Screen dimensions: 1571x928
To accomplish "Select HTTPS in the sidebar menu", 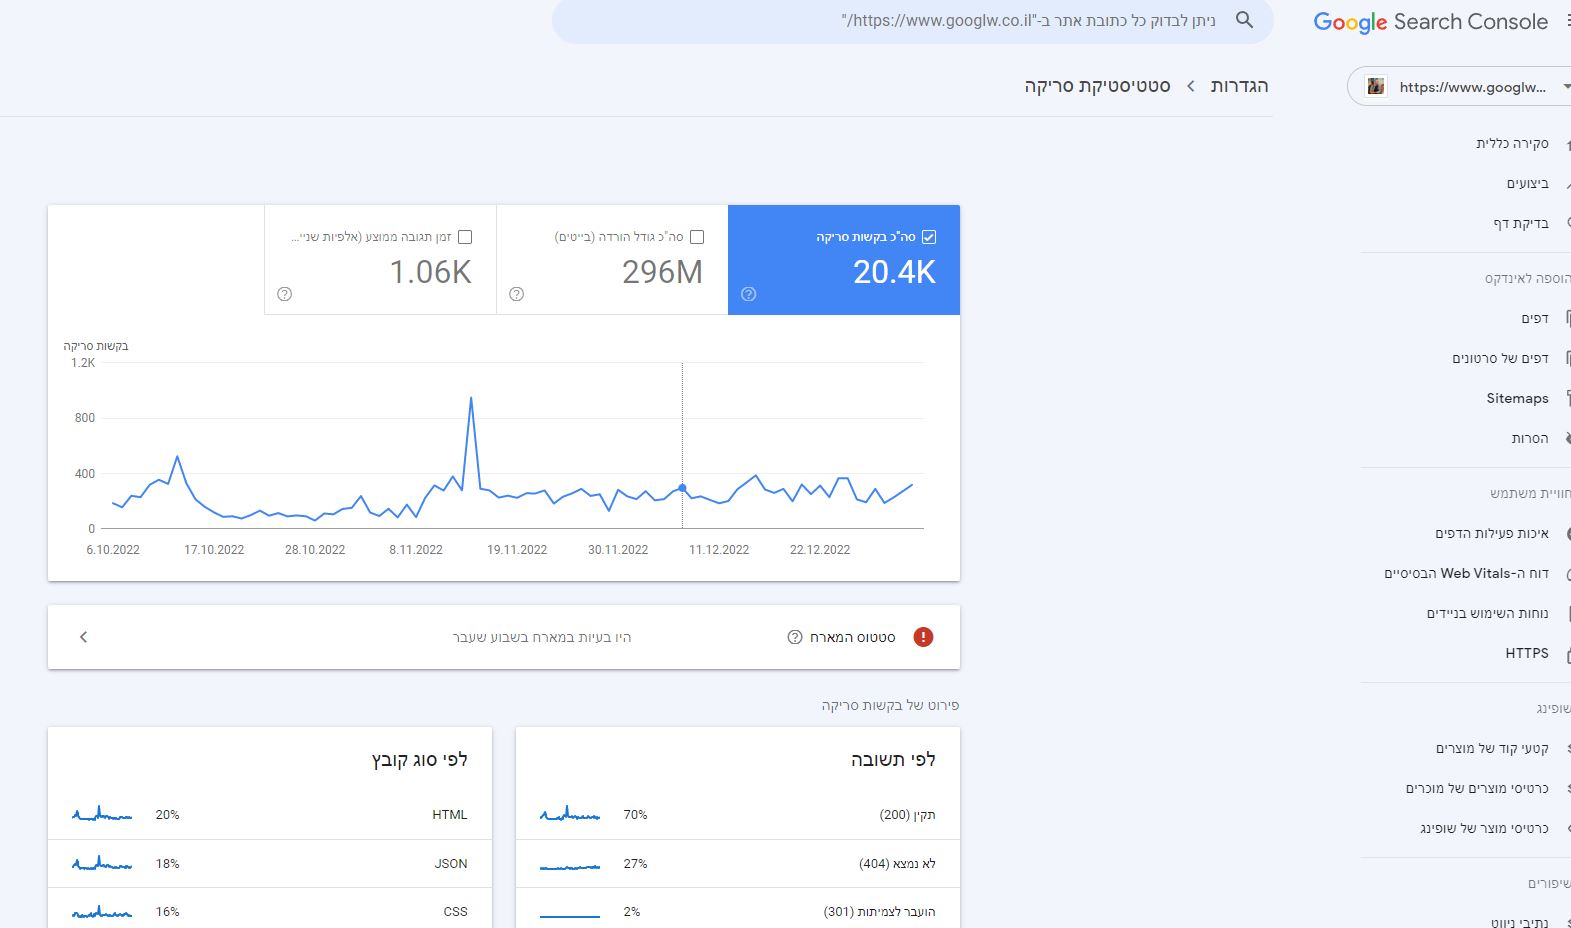I will click(x=1526, y=653).
